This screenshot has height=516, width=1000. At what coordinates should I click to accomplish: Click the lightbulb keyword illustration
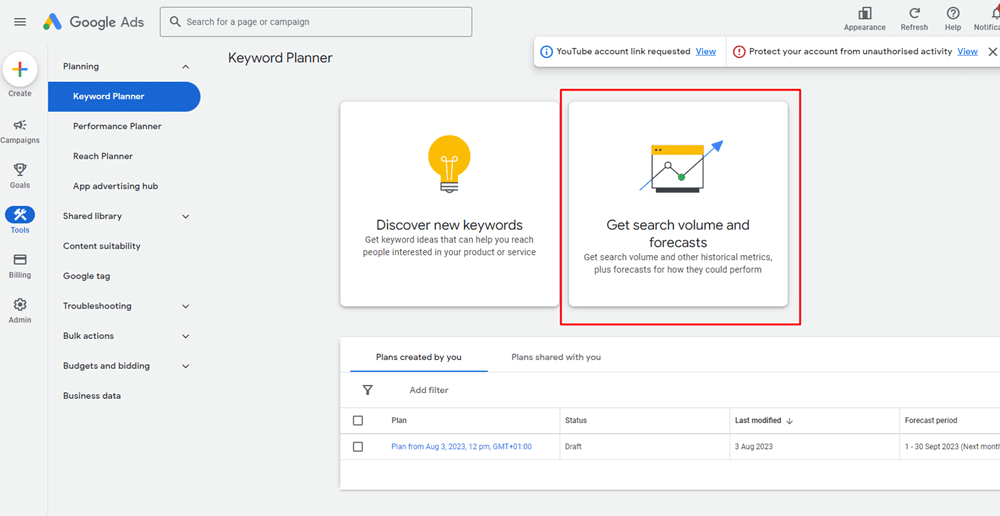(x=450, y=163)
